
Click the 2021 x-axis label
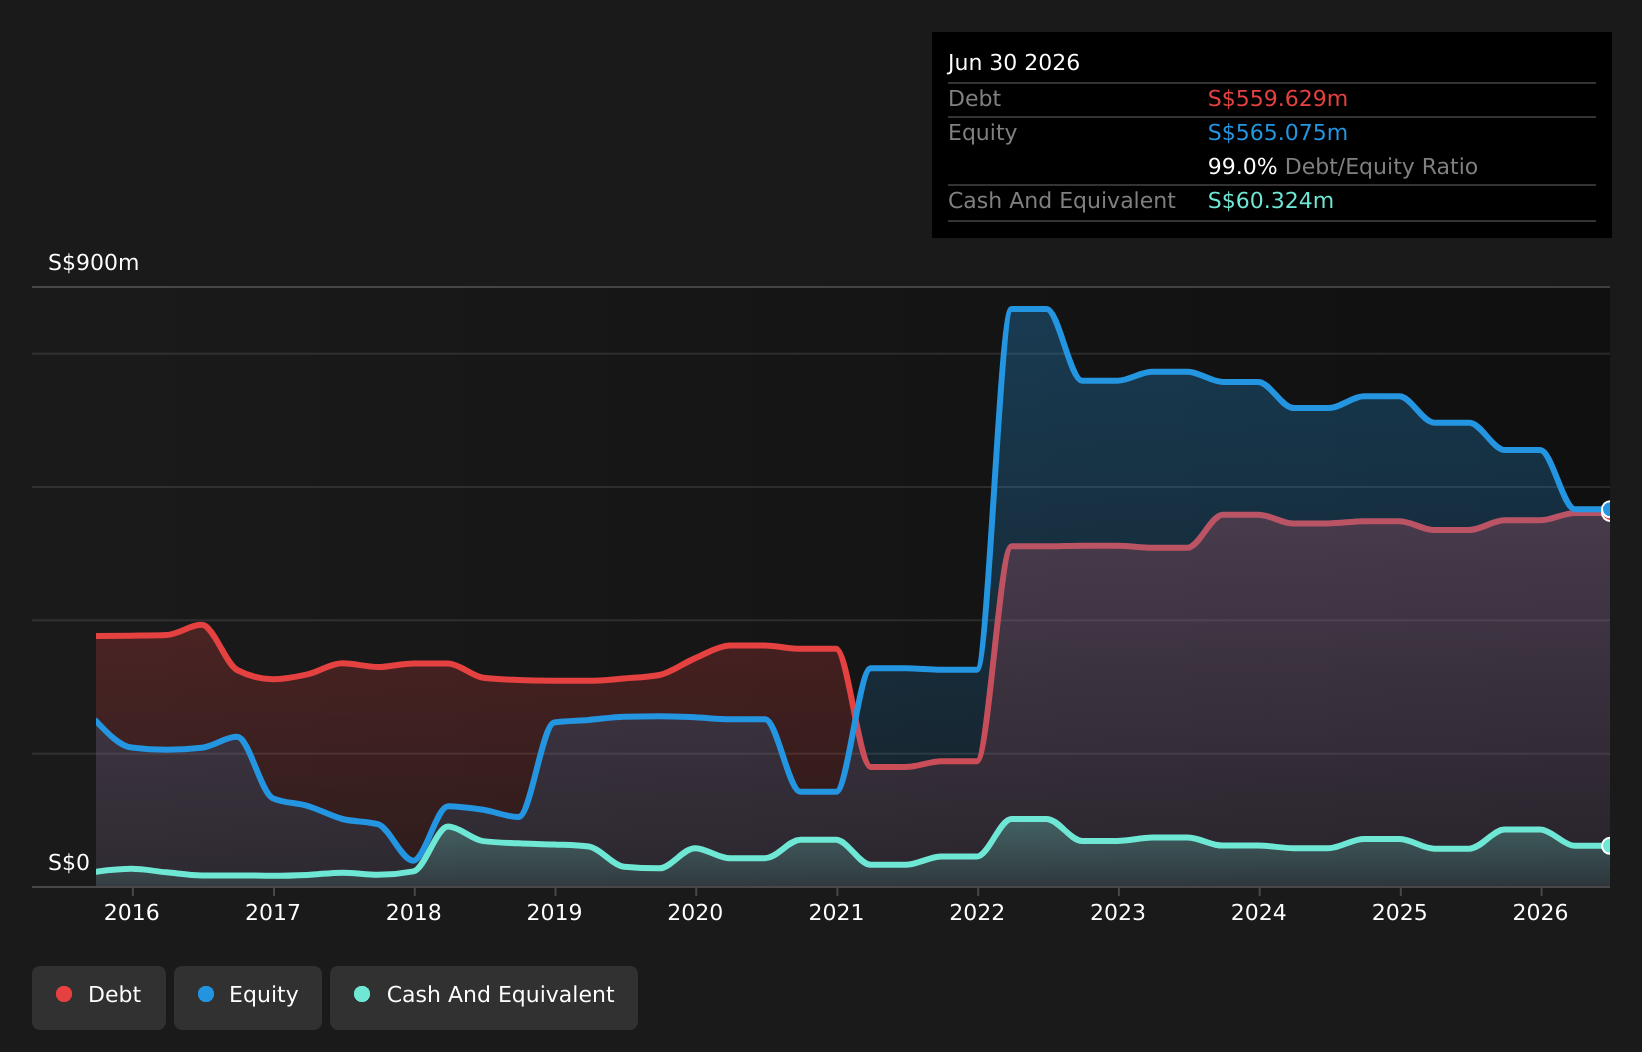836,912
